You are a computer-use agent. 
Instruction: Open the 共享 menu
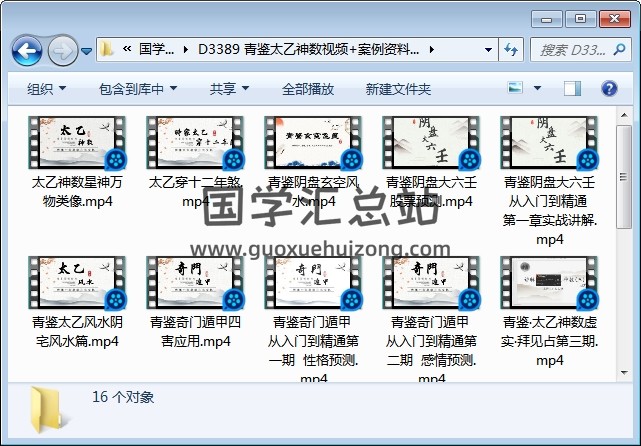228,89
